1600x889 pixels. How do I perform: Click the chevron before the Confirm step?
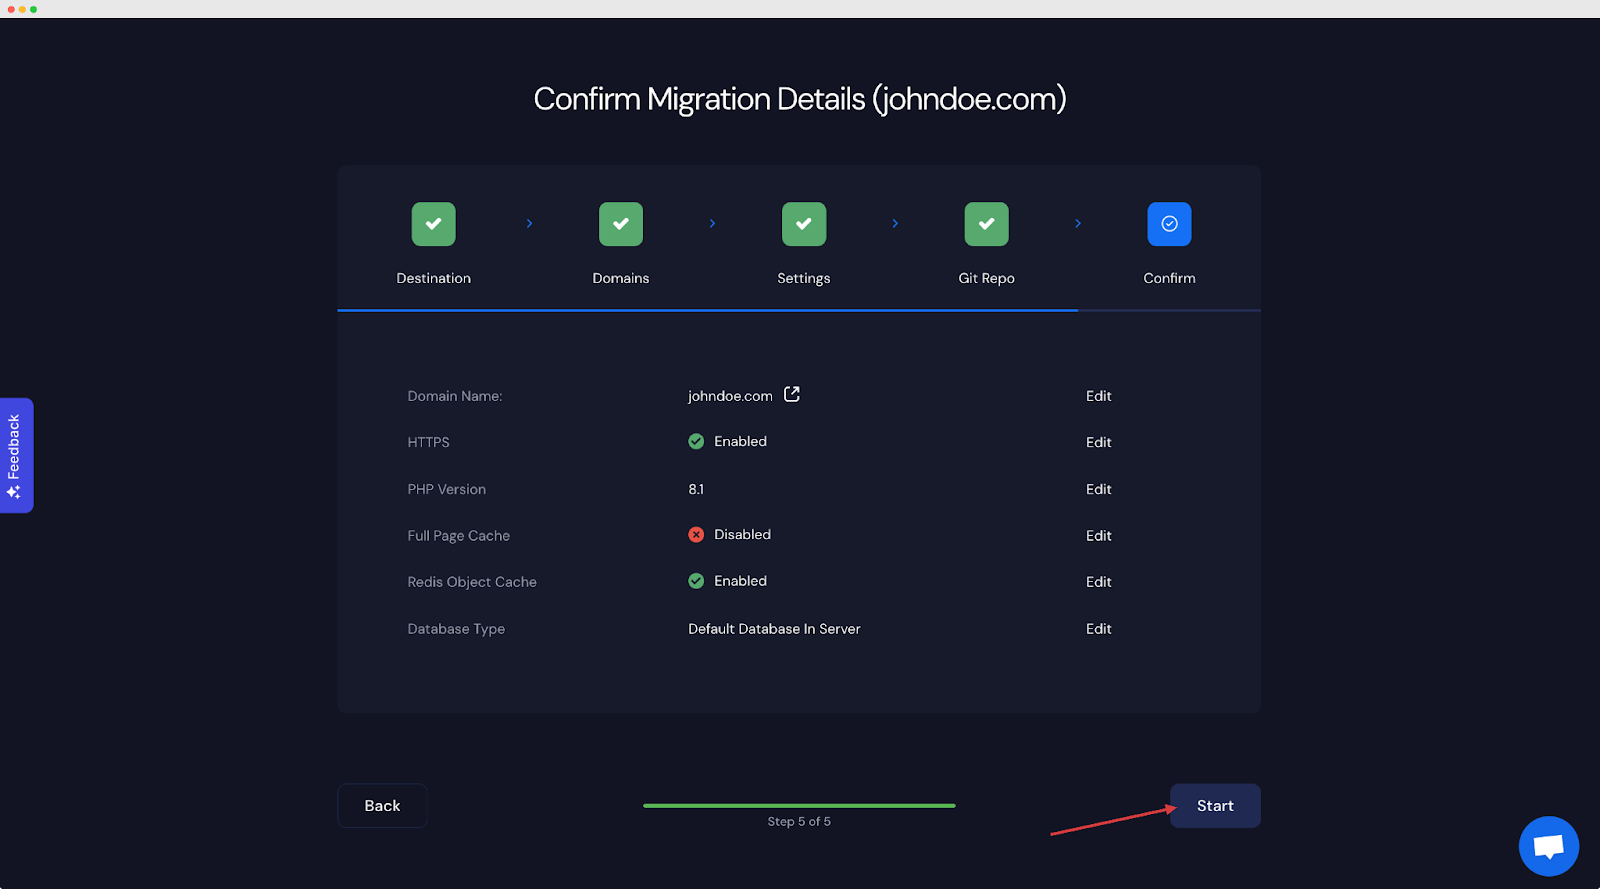(1077, 223)
